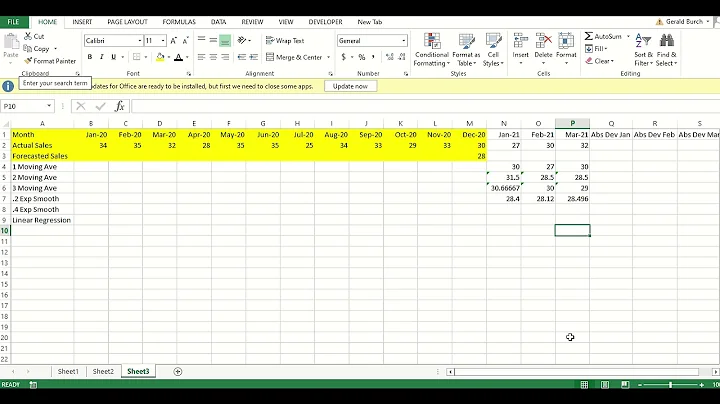Select the Format Painter brush
Viewport: 720px width, 404px height.
[28, 61]
